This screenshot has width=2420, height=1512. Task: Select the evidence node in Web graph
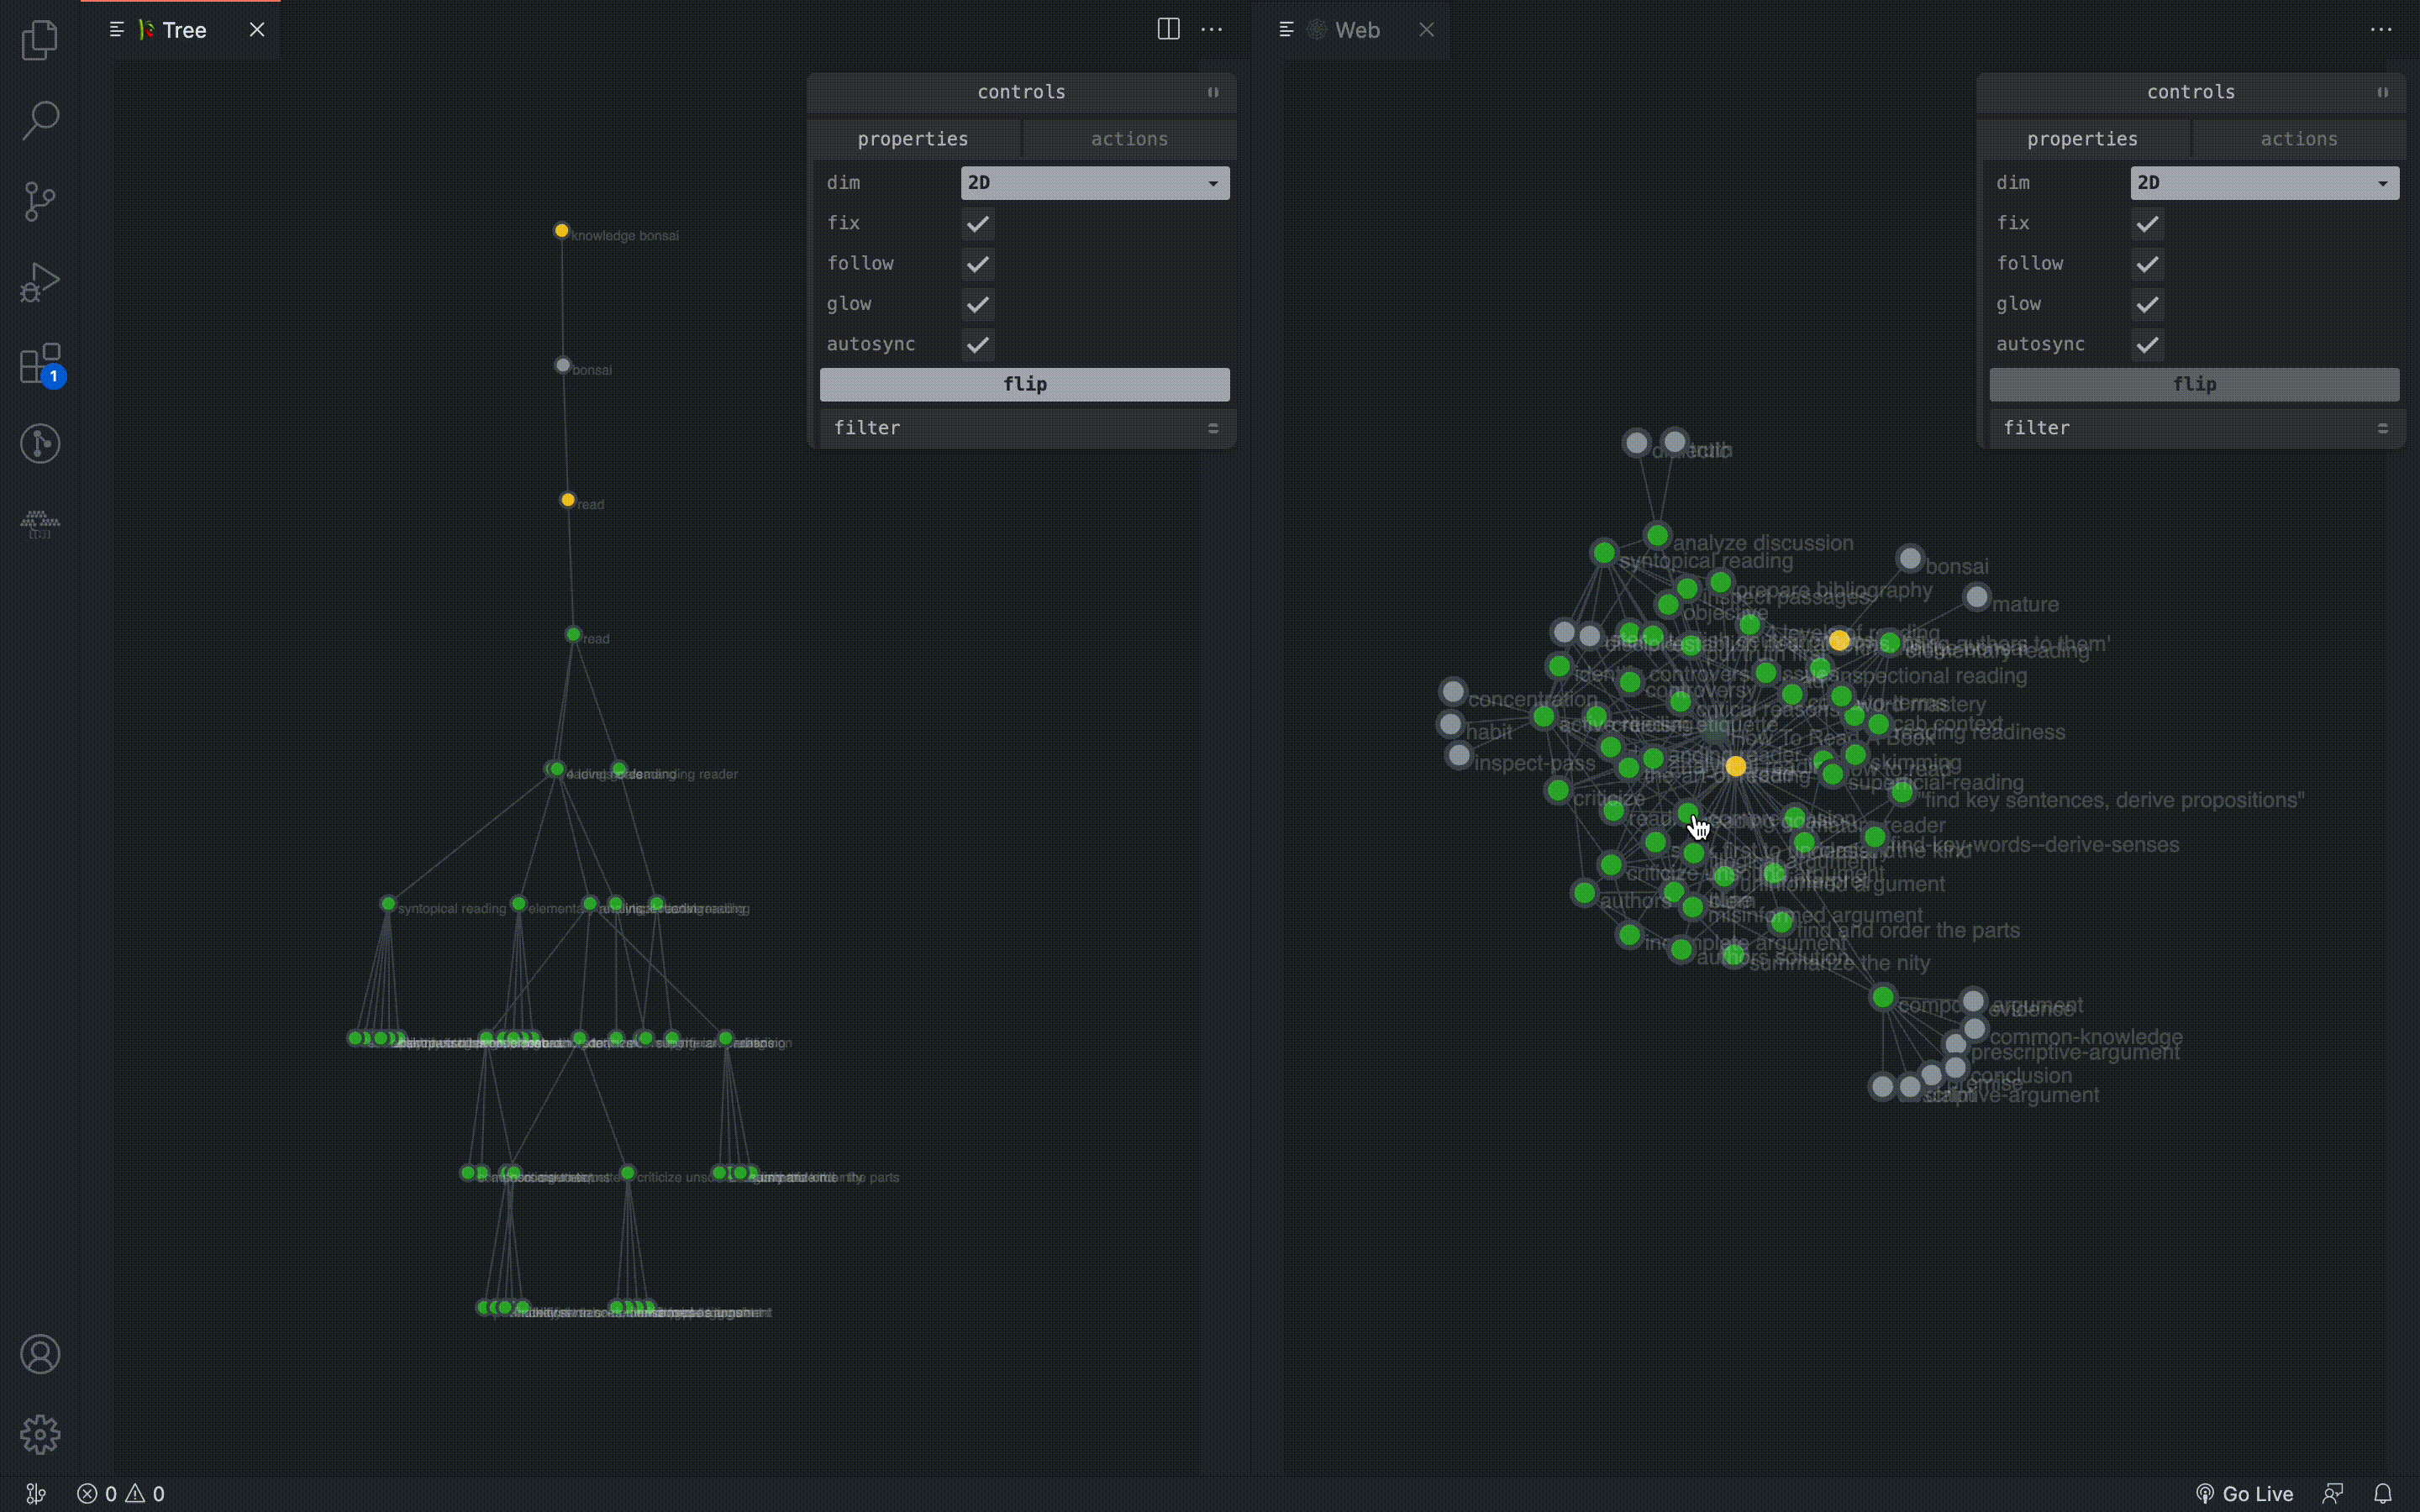pyautogui.click(x=1973, y=1001)
